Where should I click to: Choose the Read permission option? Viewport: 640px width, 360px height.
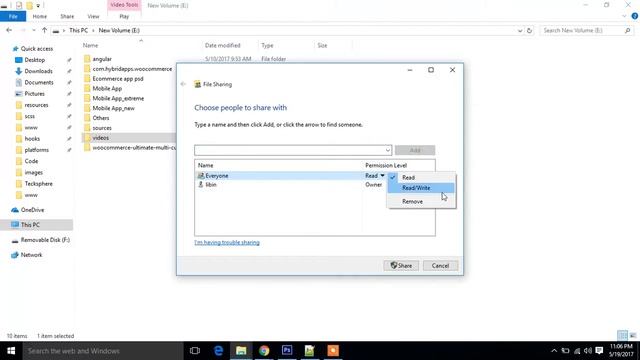click(x=421, y=178)
